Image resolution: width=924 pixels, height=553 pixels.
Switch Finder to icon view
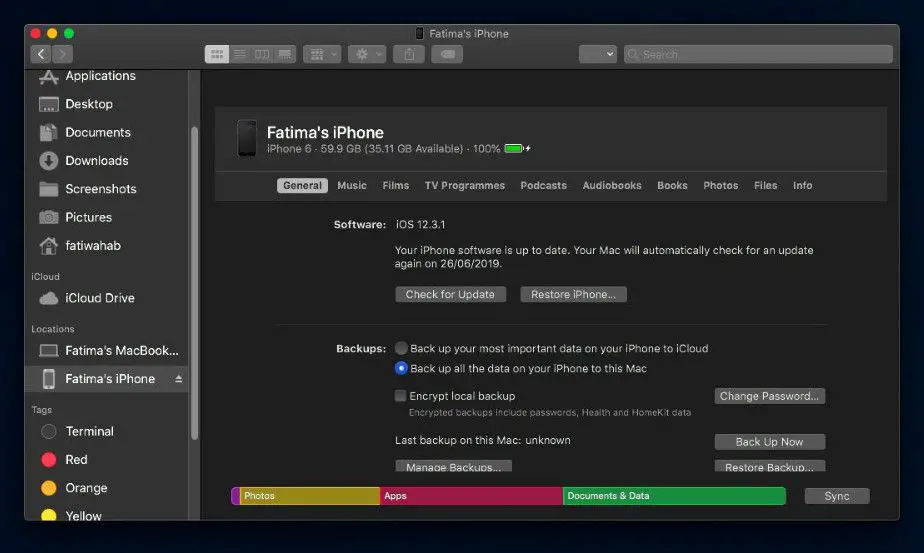click(x=217, y=54)
